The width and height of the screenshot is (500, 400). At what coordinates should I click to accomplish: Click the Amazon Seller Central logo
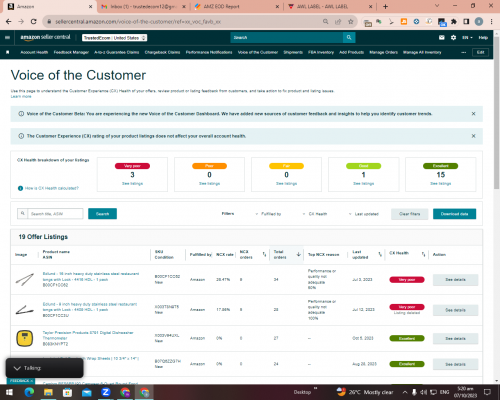(45, 37)
